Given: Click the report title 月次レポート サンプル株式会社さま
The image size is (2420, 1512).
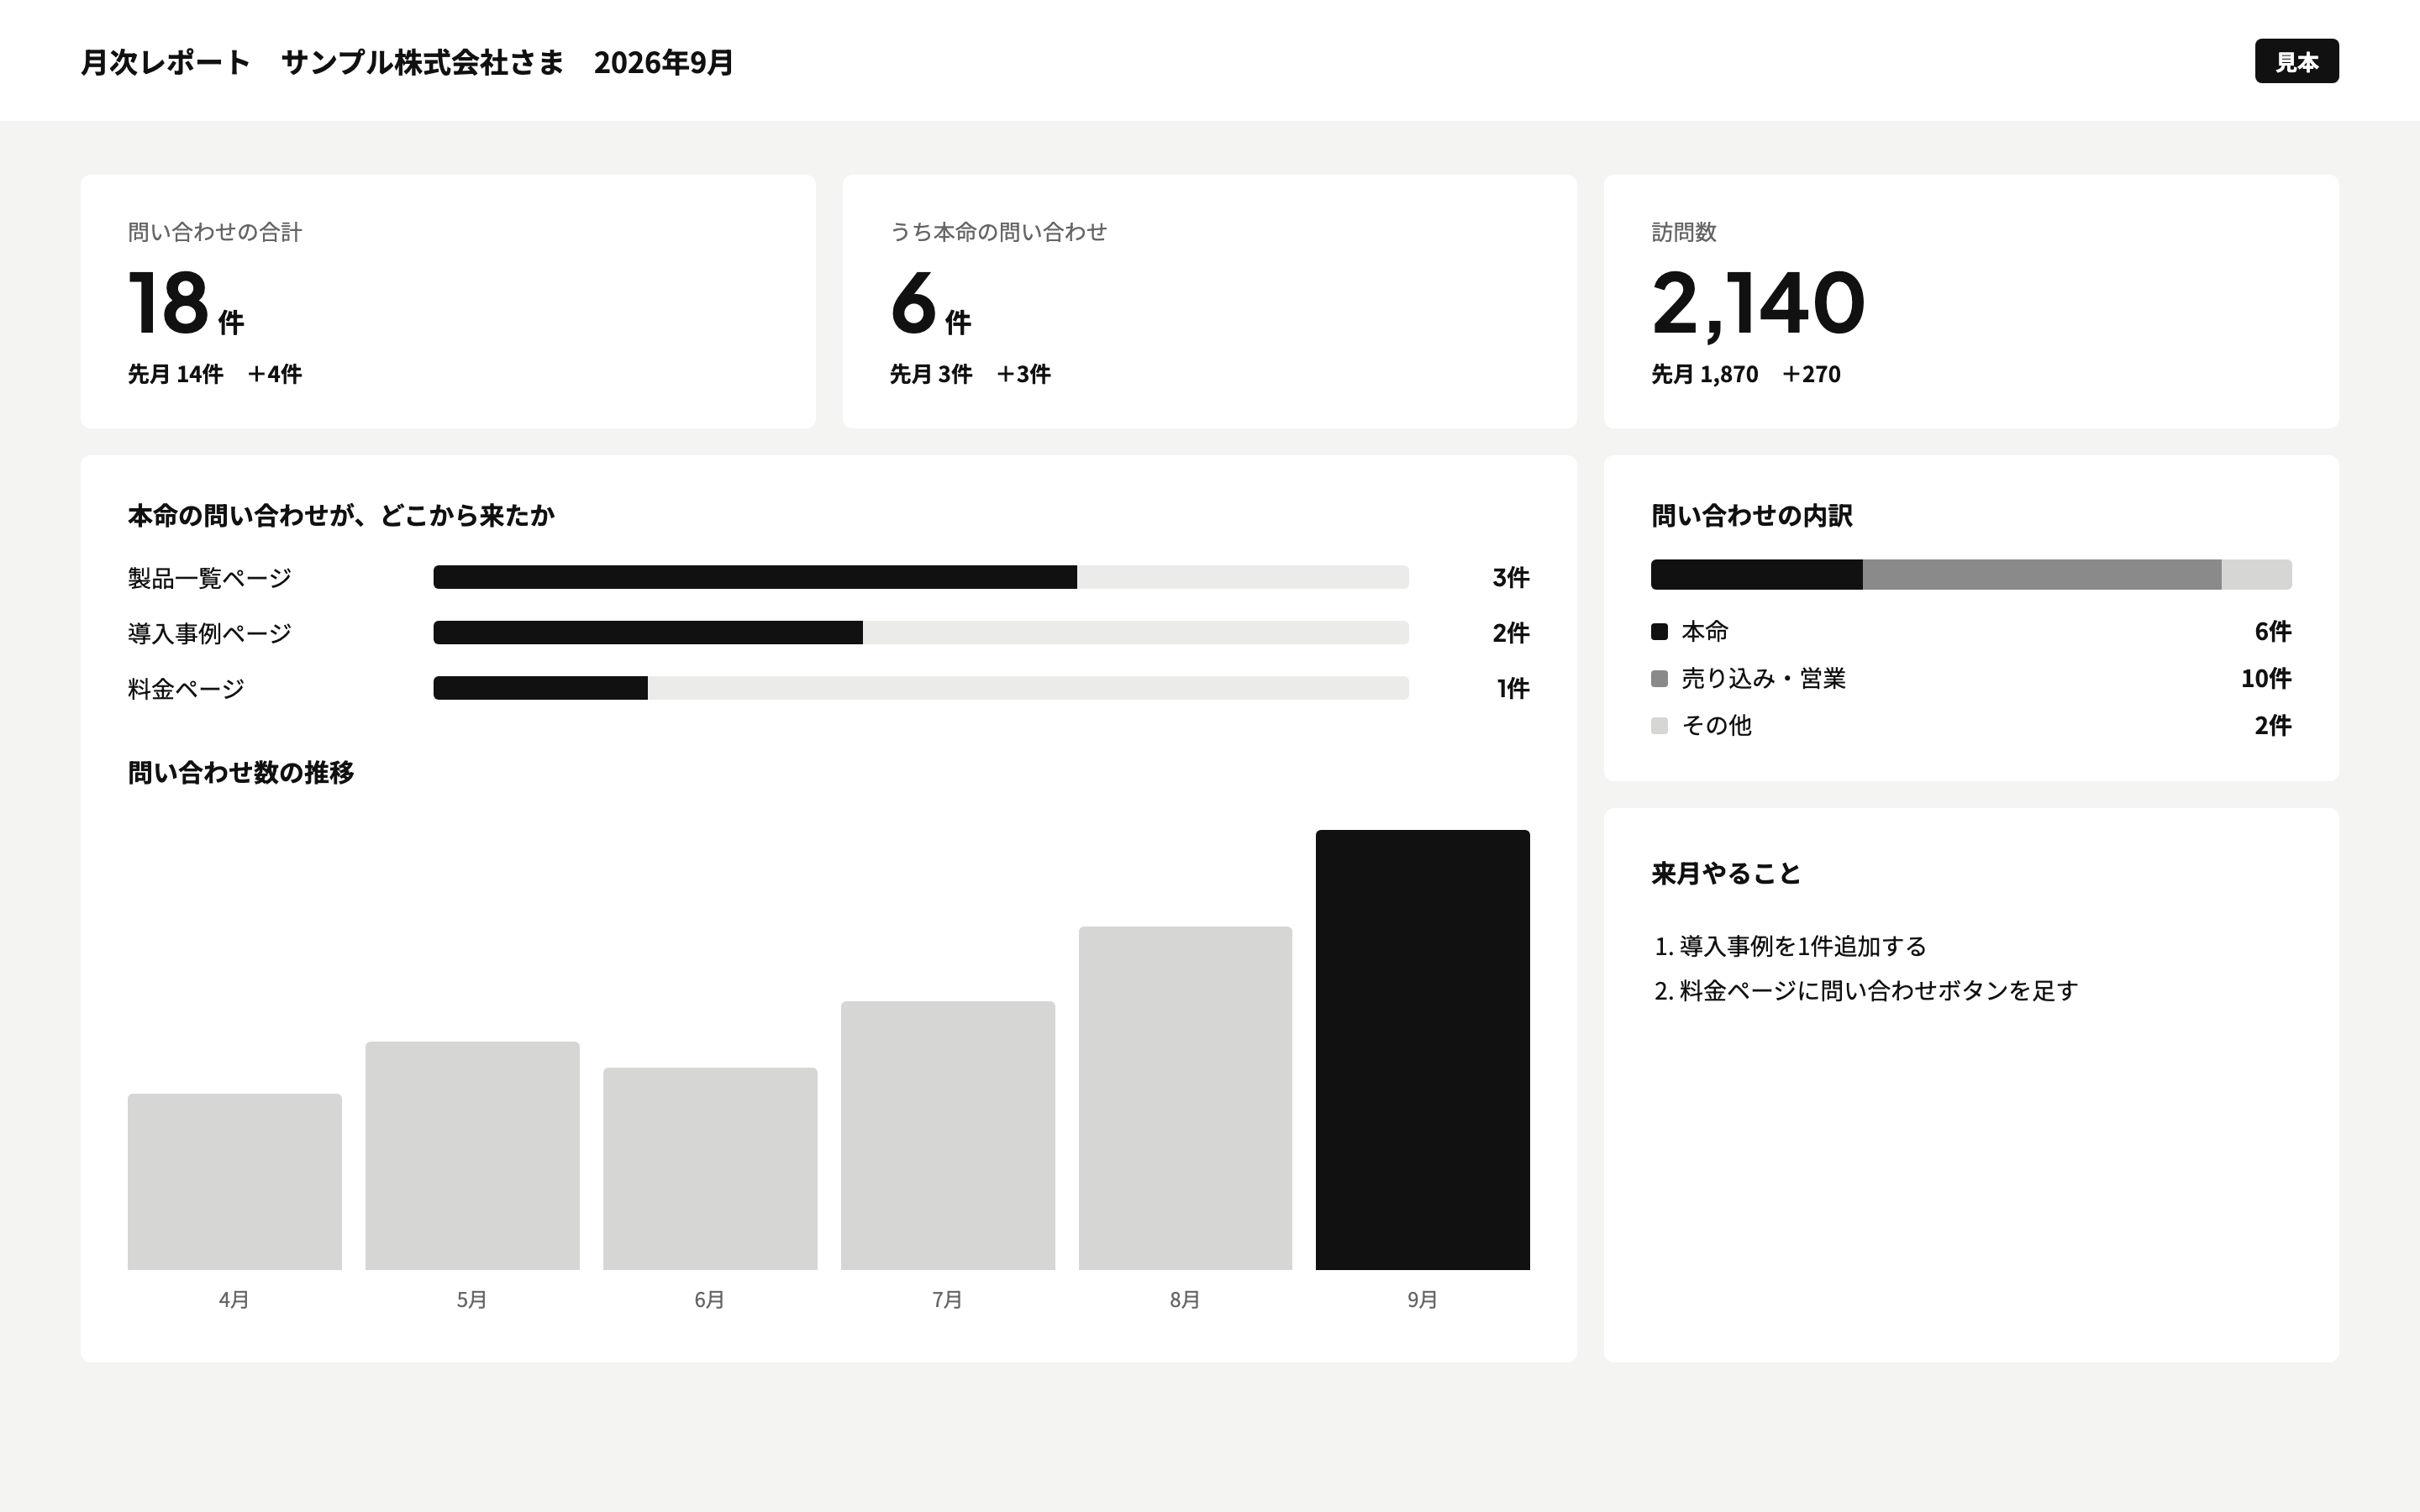Looking at the screenshot, I should (x=322, y=62).
